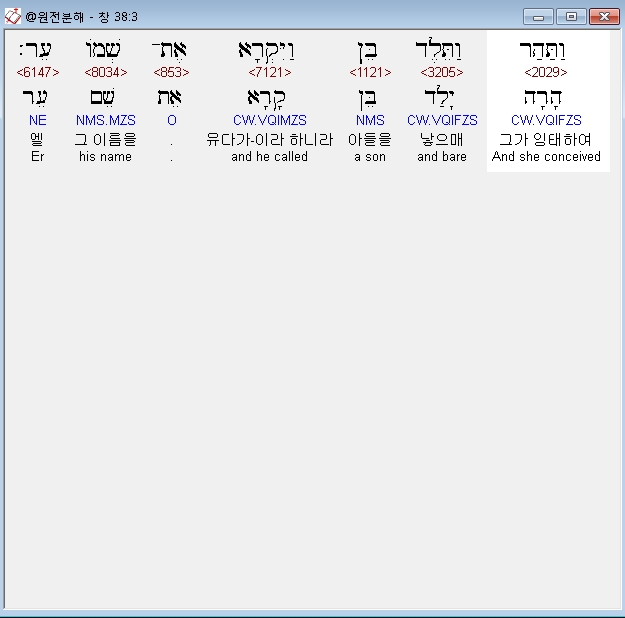
Task: Click Hebrew word above <853>
Action: pyautogui.click(x=169, y=50)
